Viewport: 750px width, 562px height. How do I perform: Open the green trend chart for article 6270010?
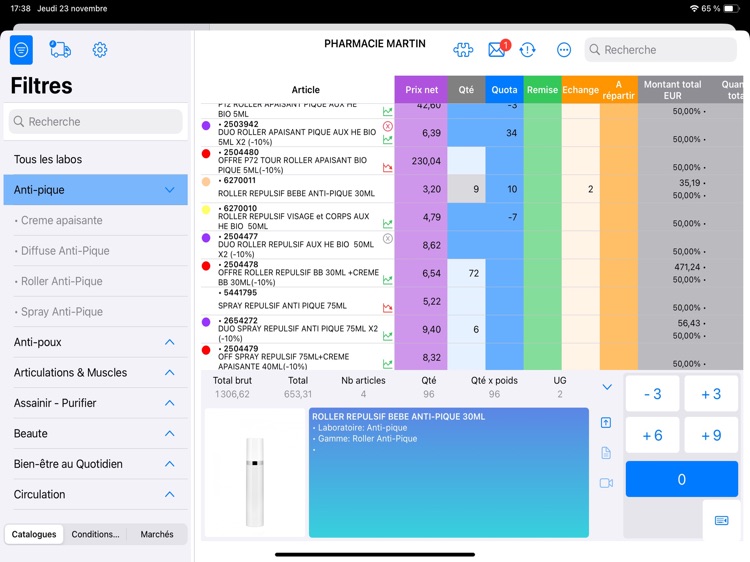click(387, 223)
